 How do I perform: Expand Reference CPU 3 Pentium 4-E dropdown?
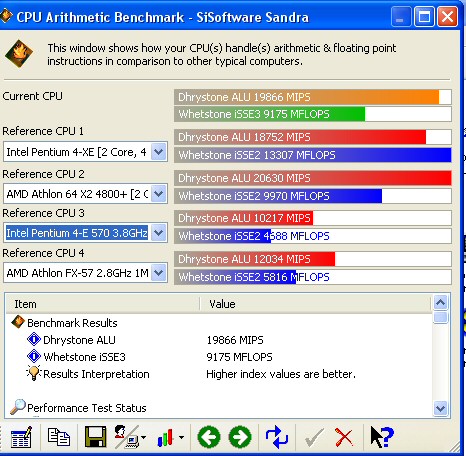point(159,233)
